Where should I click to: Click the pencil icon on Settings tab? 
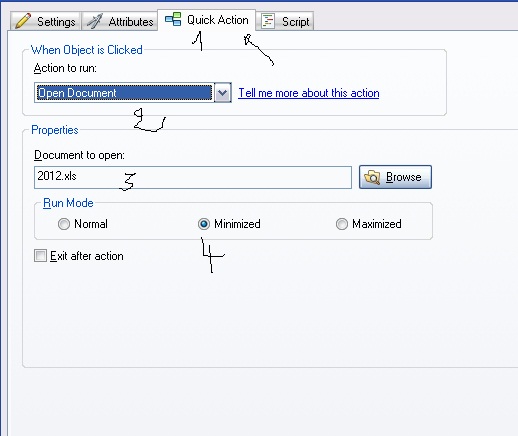pos(23,21)
